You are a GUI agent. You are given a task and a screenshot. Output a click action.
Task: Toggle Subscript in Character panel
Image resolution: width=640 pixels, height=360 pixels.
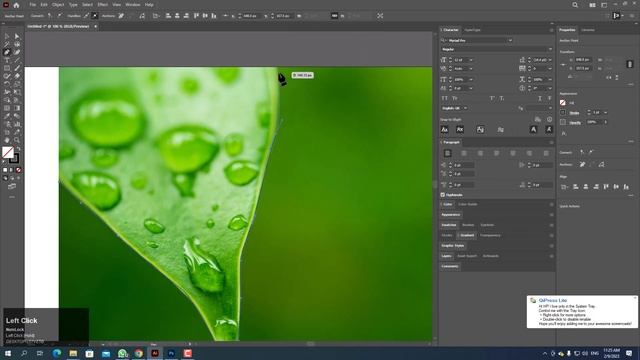(x=502, y=98)
